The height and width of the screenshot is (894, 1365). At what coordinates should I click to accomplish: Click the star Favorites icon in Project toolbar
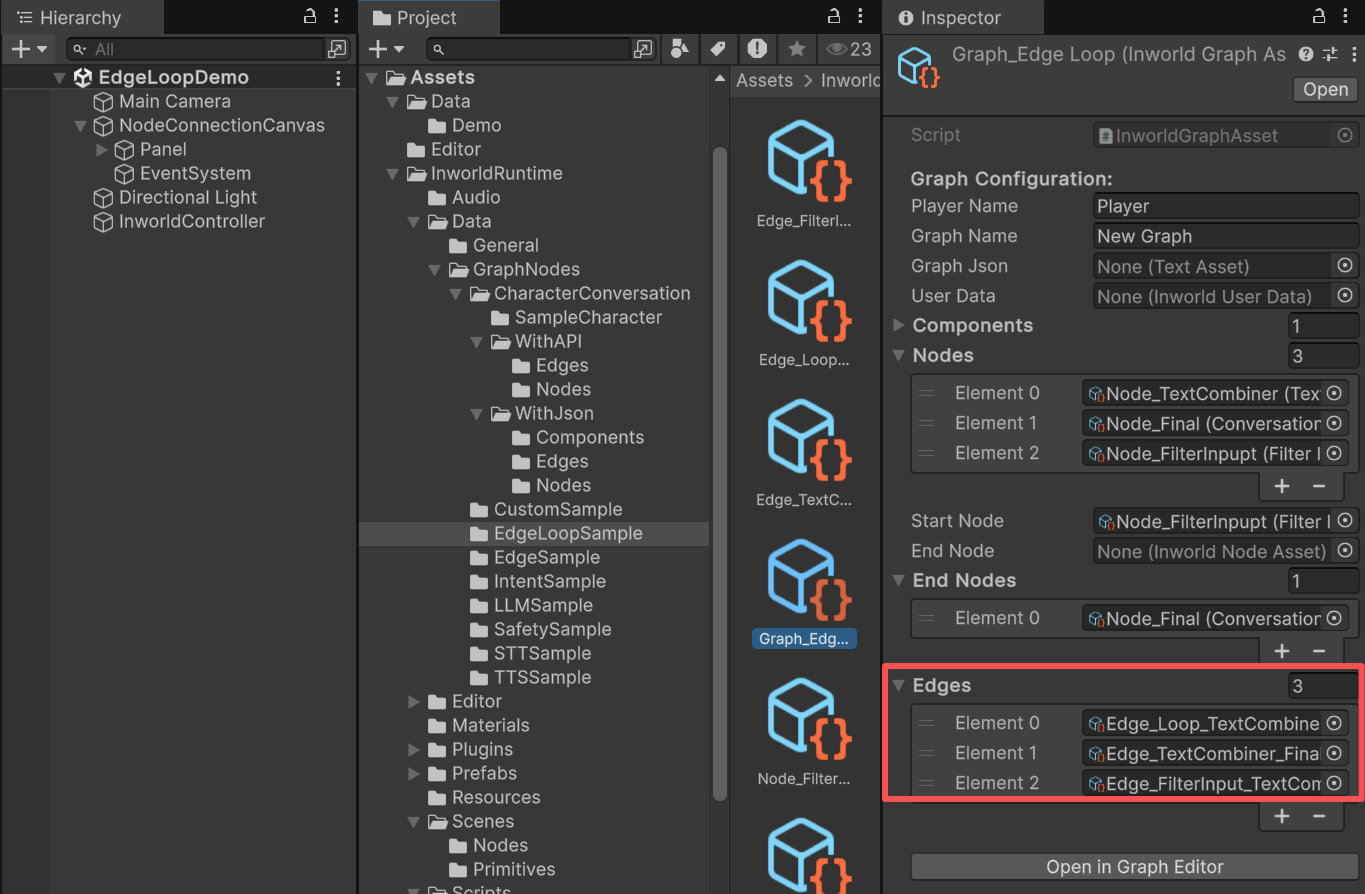pyautogui.click(x=796, y=49)
